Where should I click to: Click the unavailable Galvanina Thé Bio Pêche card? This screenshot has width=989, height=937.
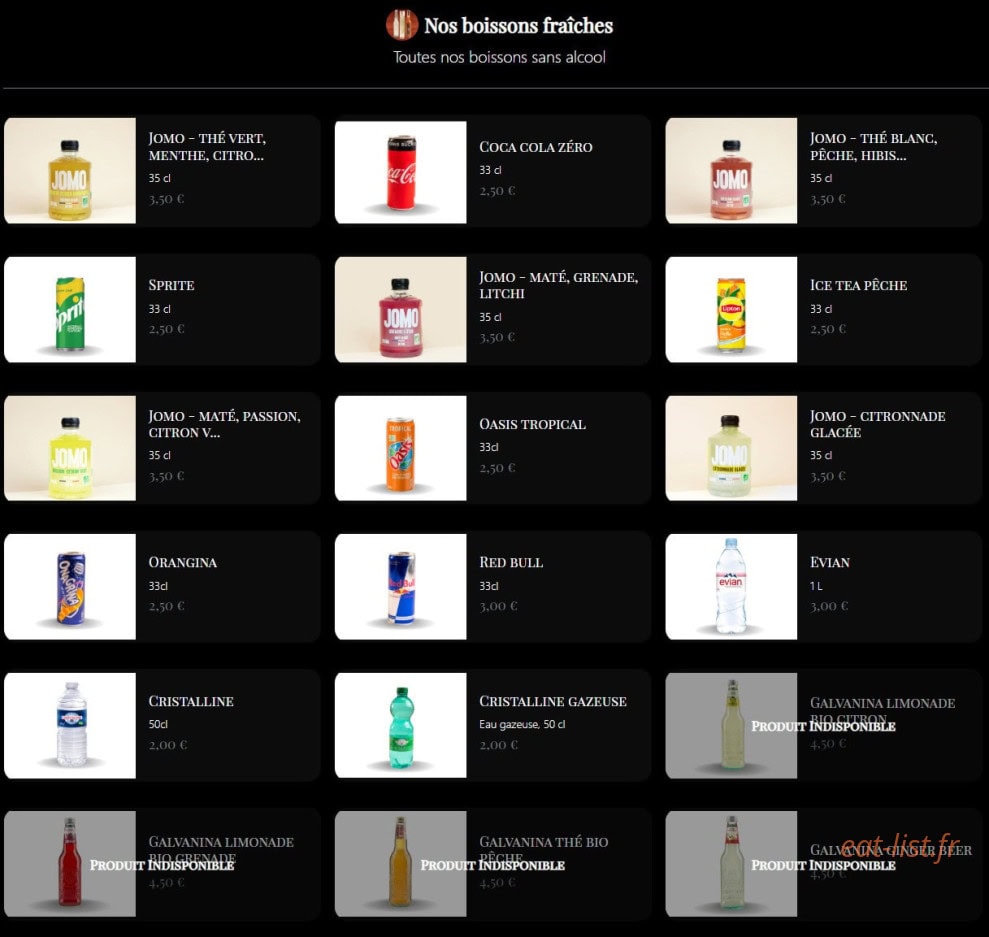[493, 864]
